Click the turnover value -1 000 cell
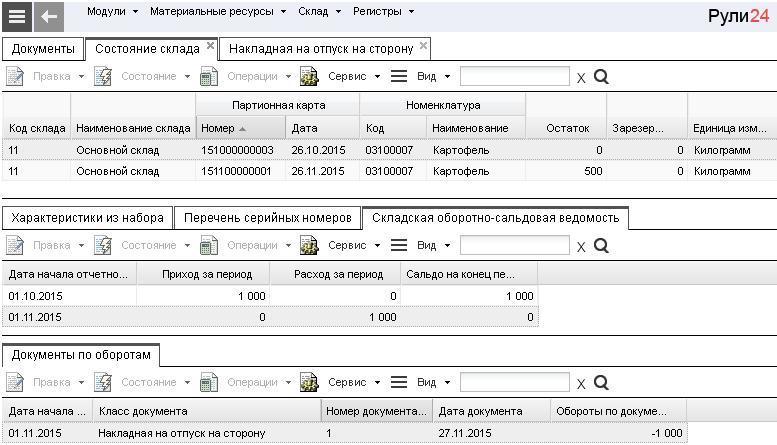The width and height of the screenshot is (777, 445). pyautogui.click(x=618, y=433)
